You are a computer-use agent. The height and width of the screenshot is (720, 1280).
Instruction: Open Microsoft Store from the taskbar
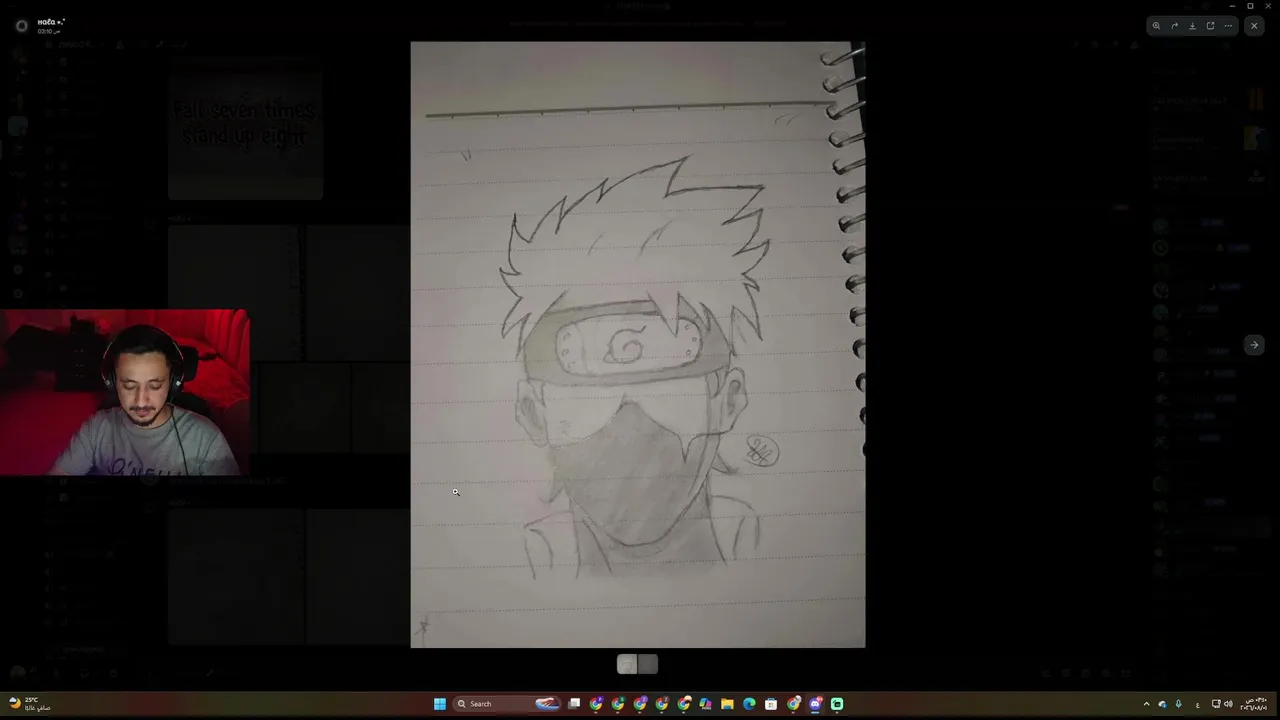[771, 704]
